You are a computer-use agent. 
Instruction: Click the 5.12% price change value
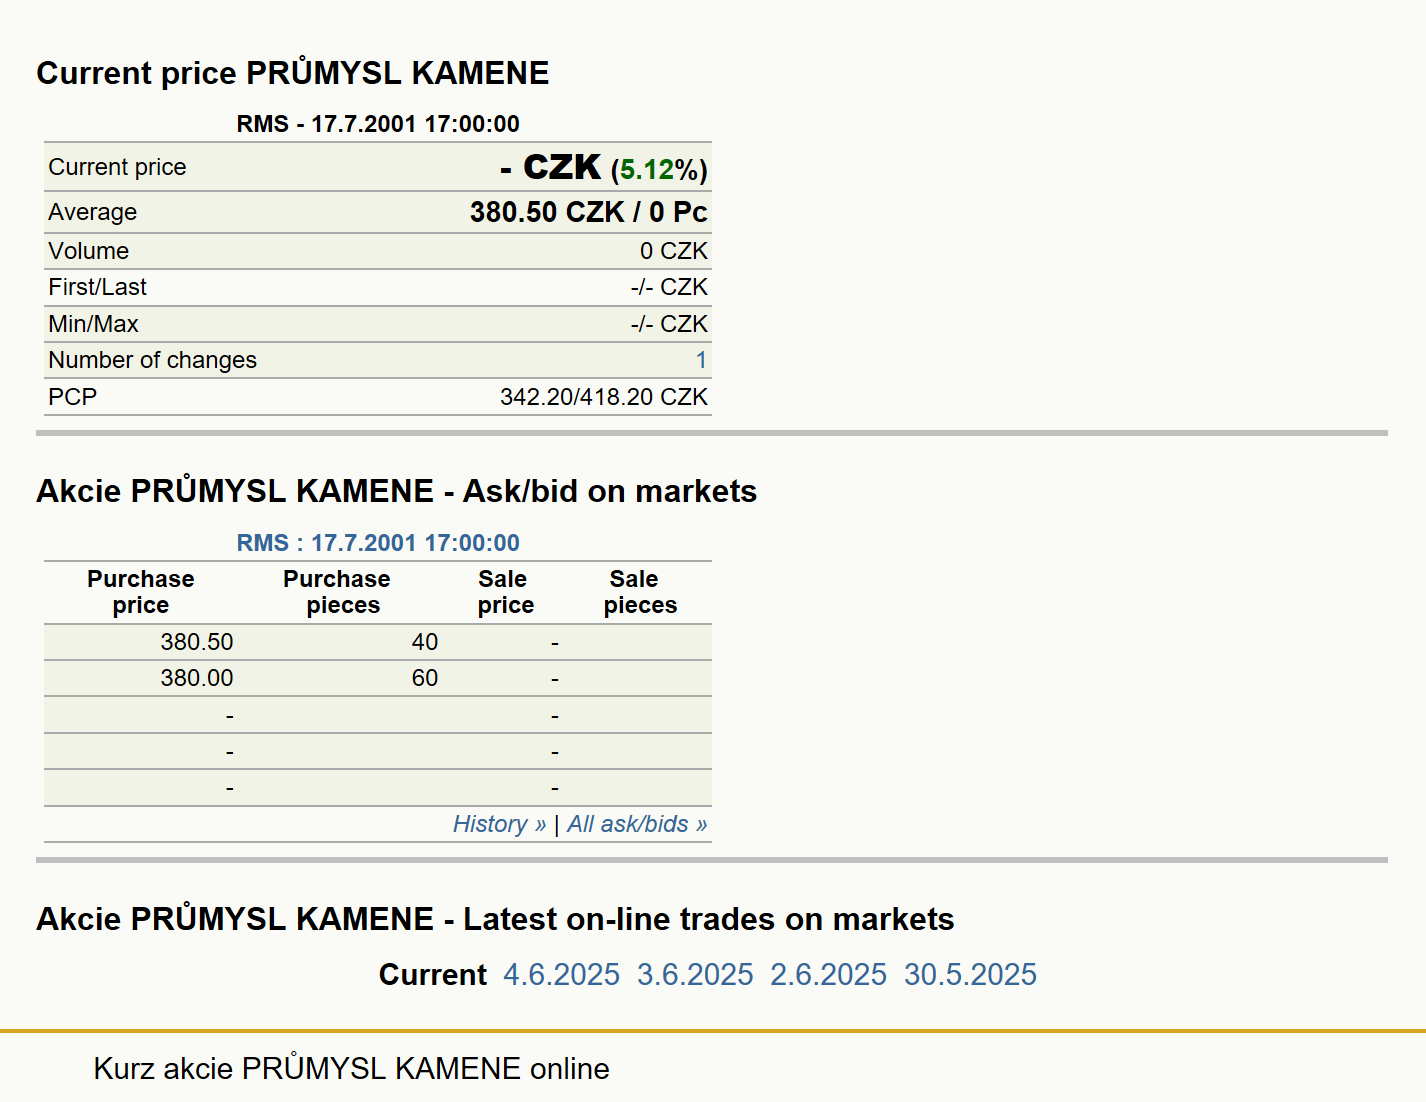pyautogui.click(x=659, y=170)
